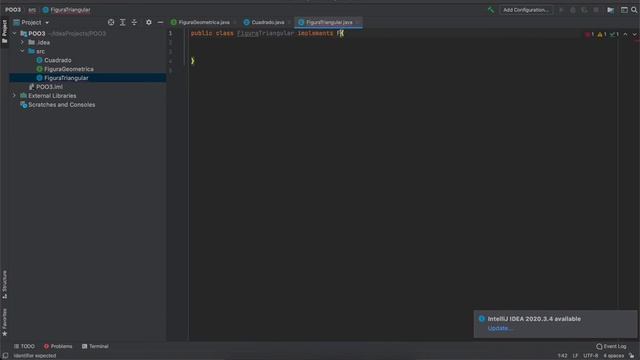
Task: Toggle the Structure tool window stripe button
Action: point(4,284)
